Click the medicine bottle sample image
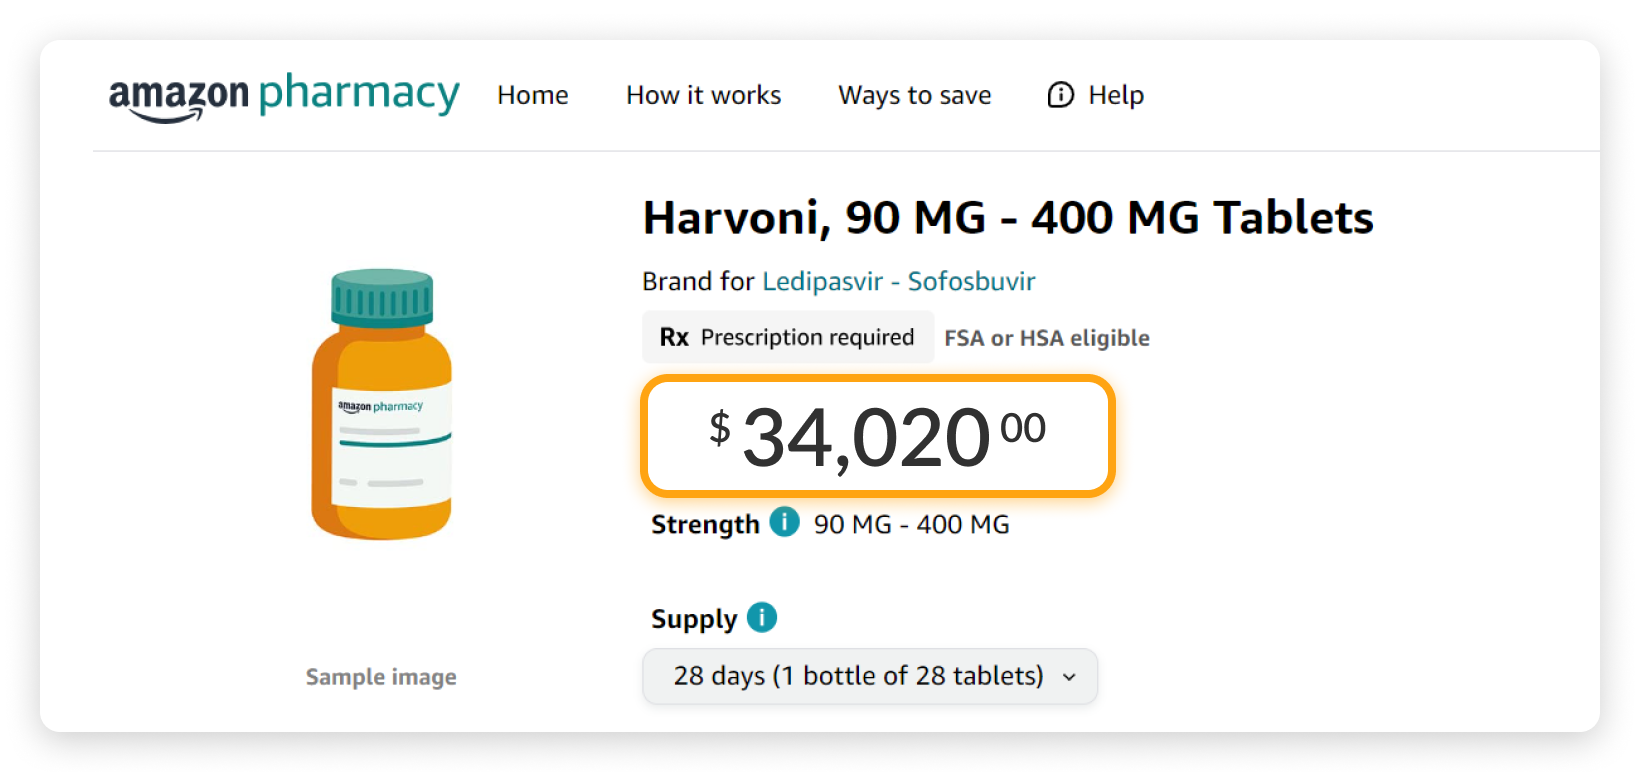Image resolution: width=1640 pixels, height=772 pixels. (x=382, y=405)
